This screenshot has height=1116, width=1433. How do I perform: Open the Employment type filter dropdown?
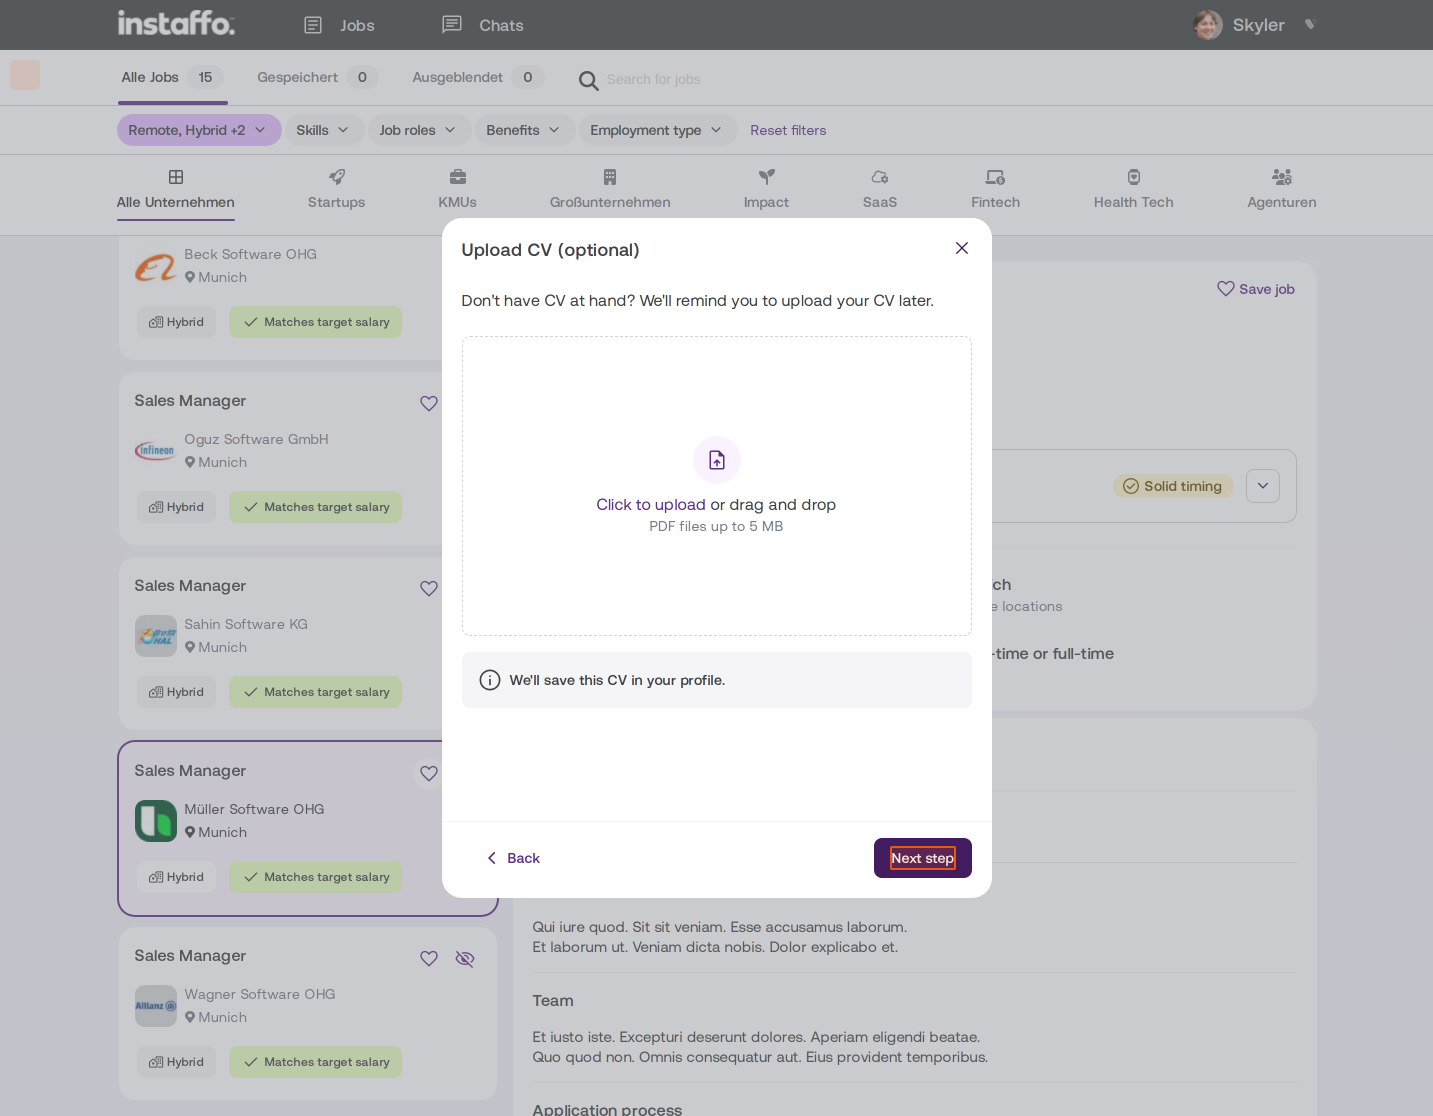656,130
